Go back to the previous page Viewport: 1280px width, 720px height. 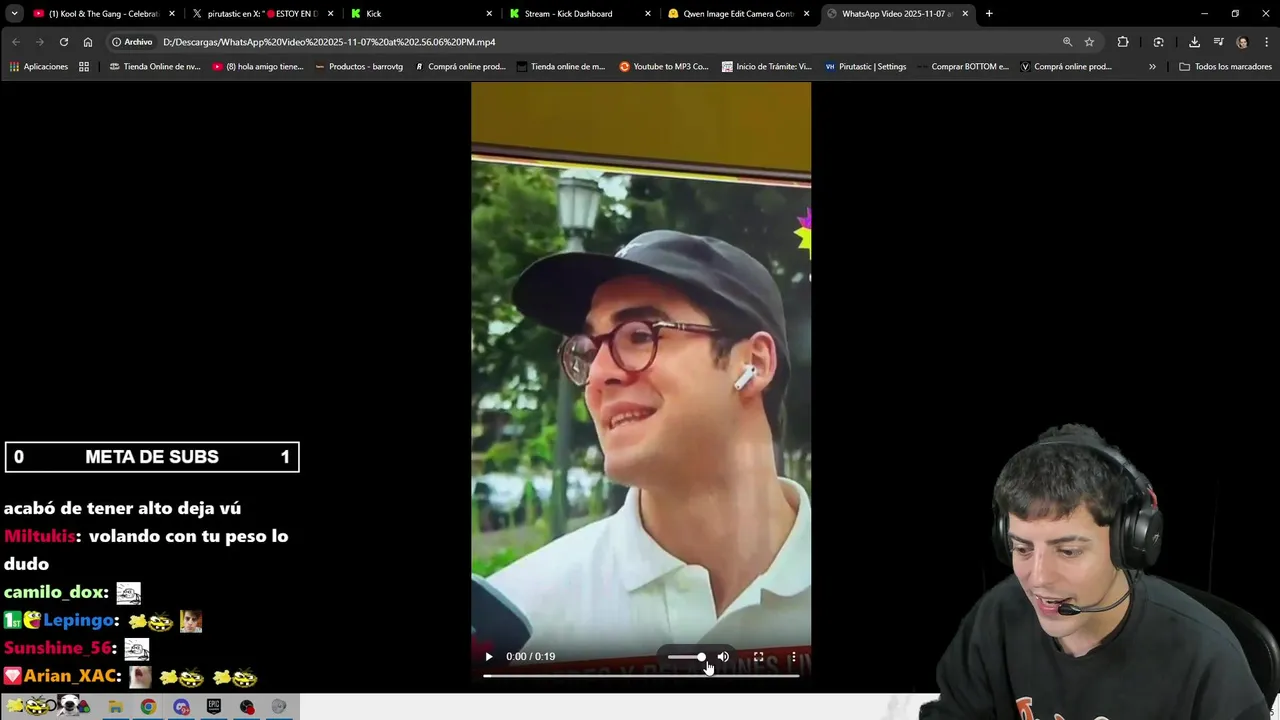coord(16,42)
